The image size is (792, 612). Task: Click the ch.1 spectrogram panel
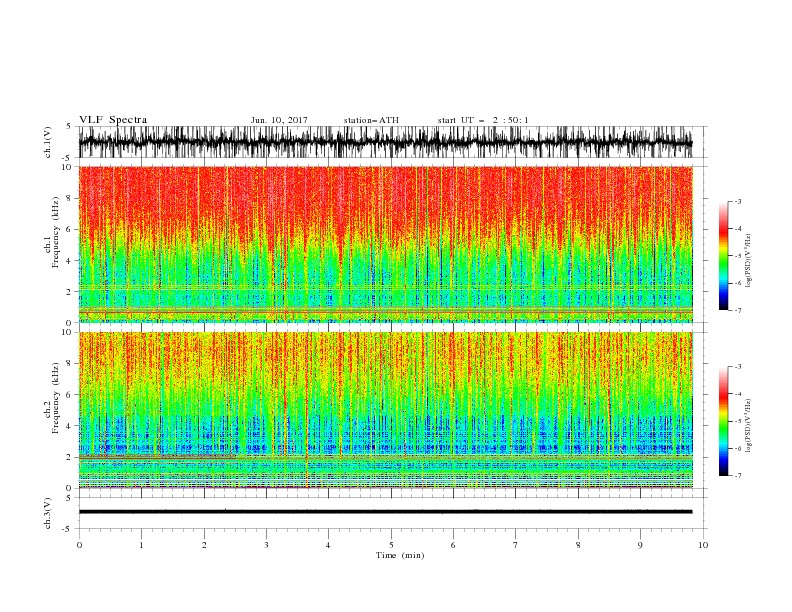(385, 244)
